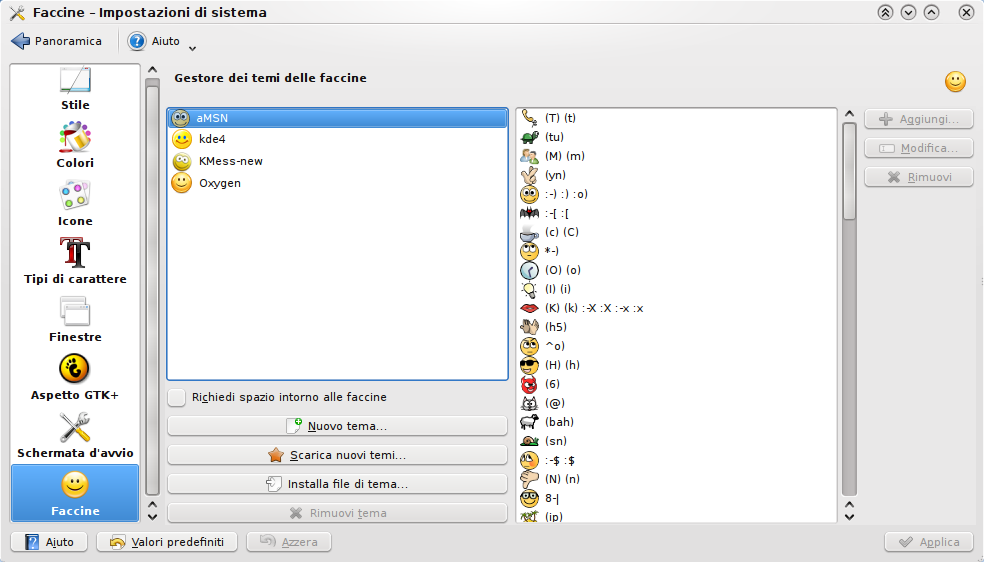Select the telephone emoticon (T) (t)
This screenshot has width=984, height=562.
[x=676, y=118]
